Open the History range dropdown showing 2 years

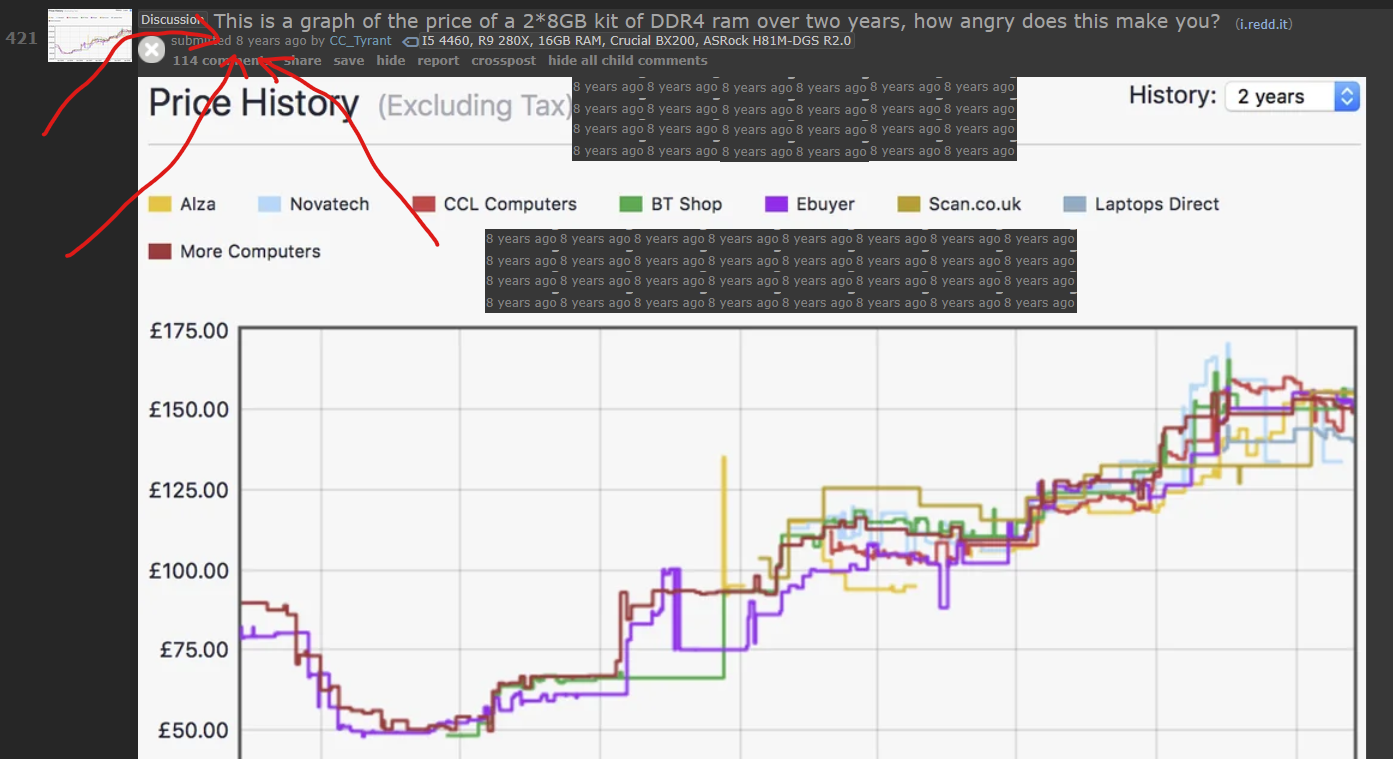pos(1293,96)
